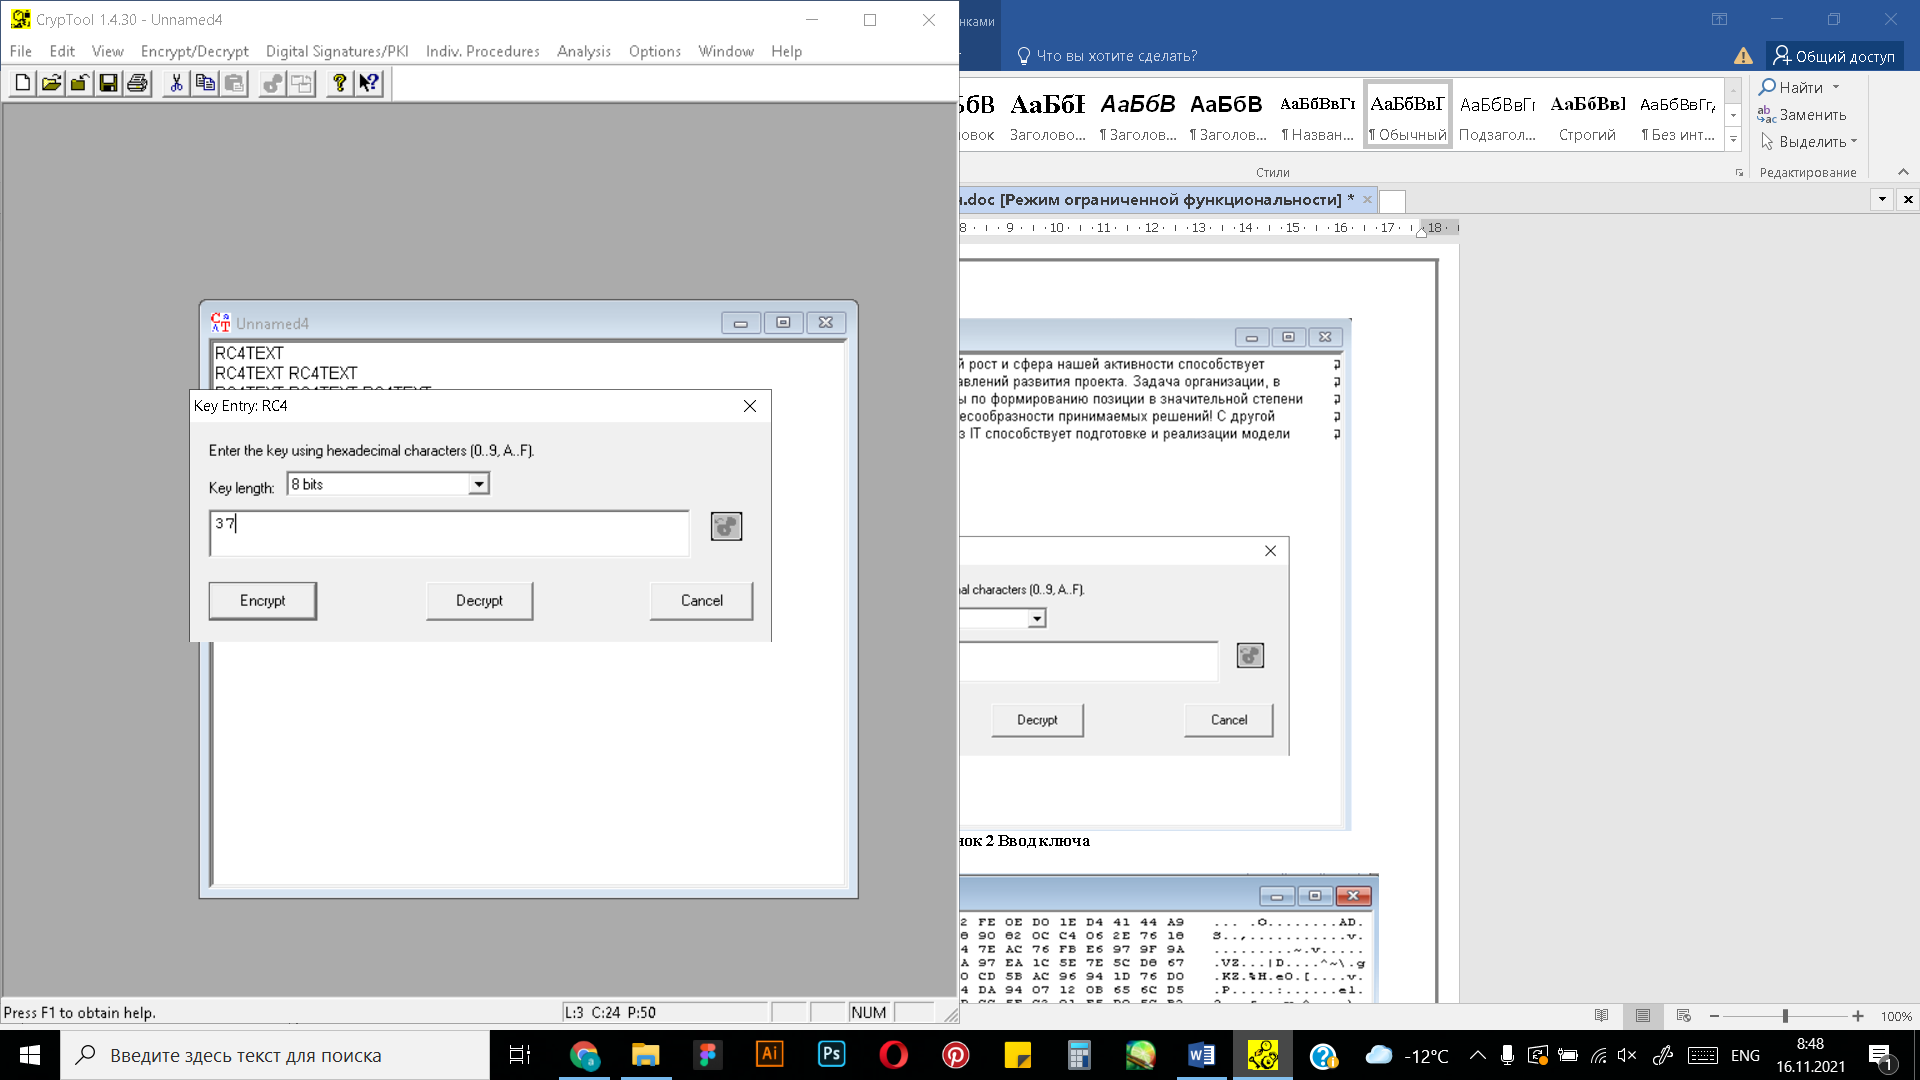1920x1080 pixels.
Task: Open the Encrypt/Decrypt menu
Action: [194, 51]
